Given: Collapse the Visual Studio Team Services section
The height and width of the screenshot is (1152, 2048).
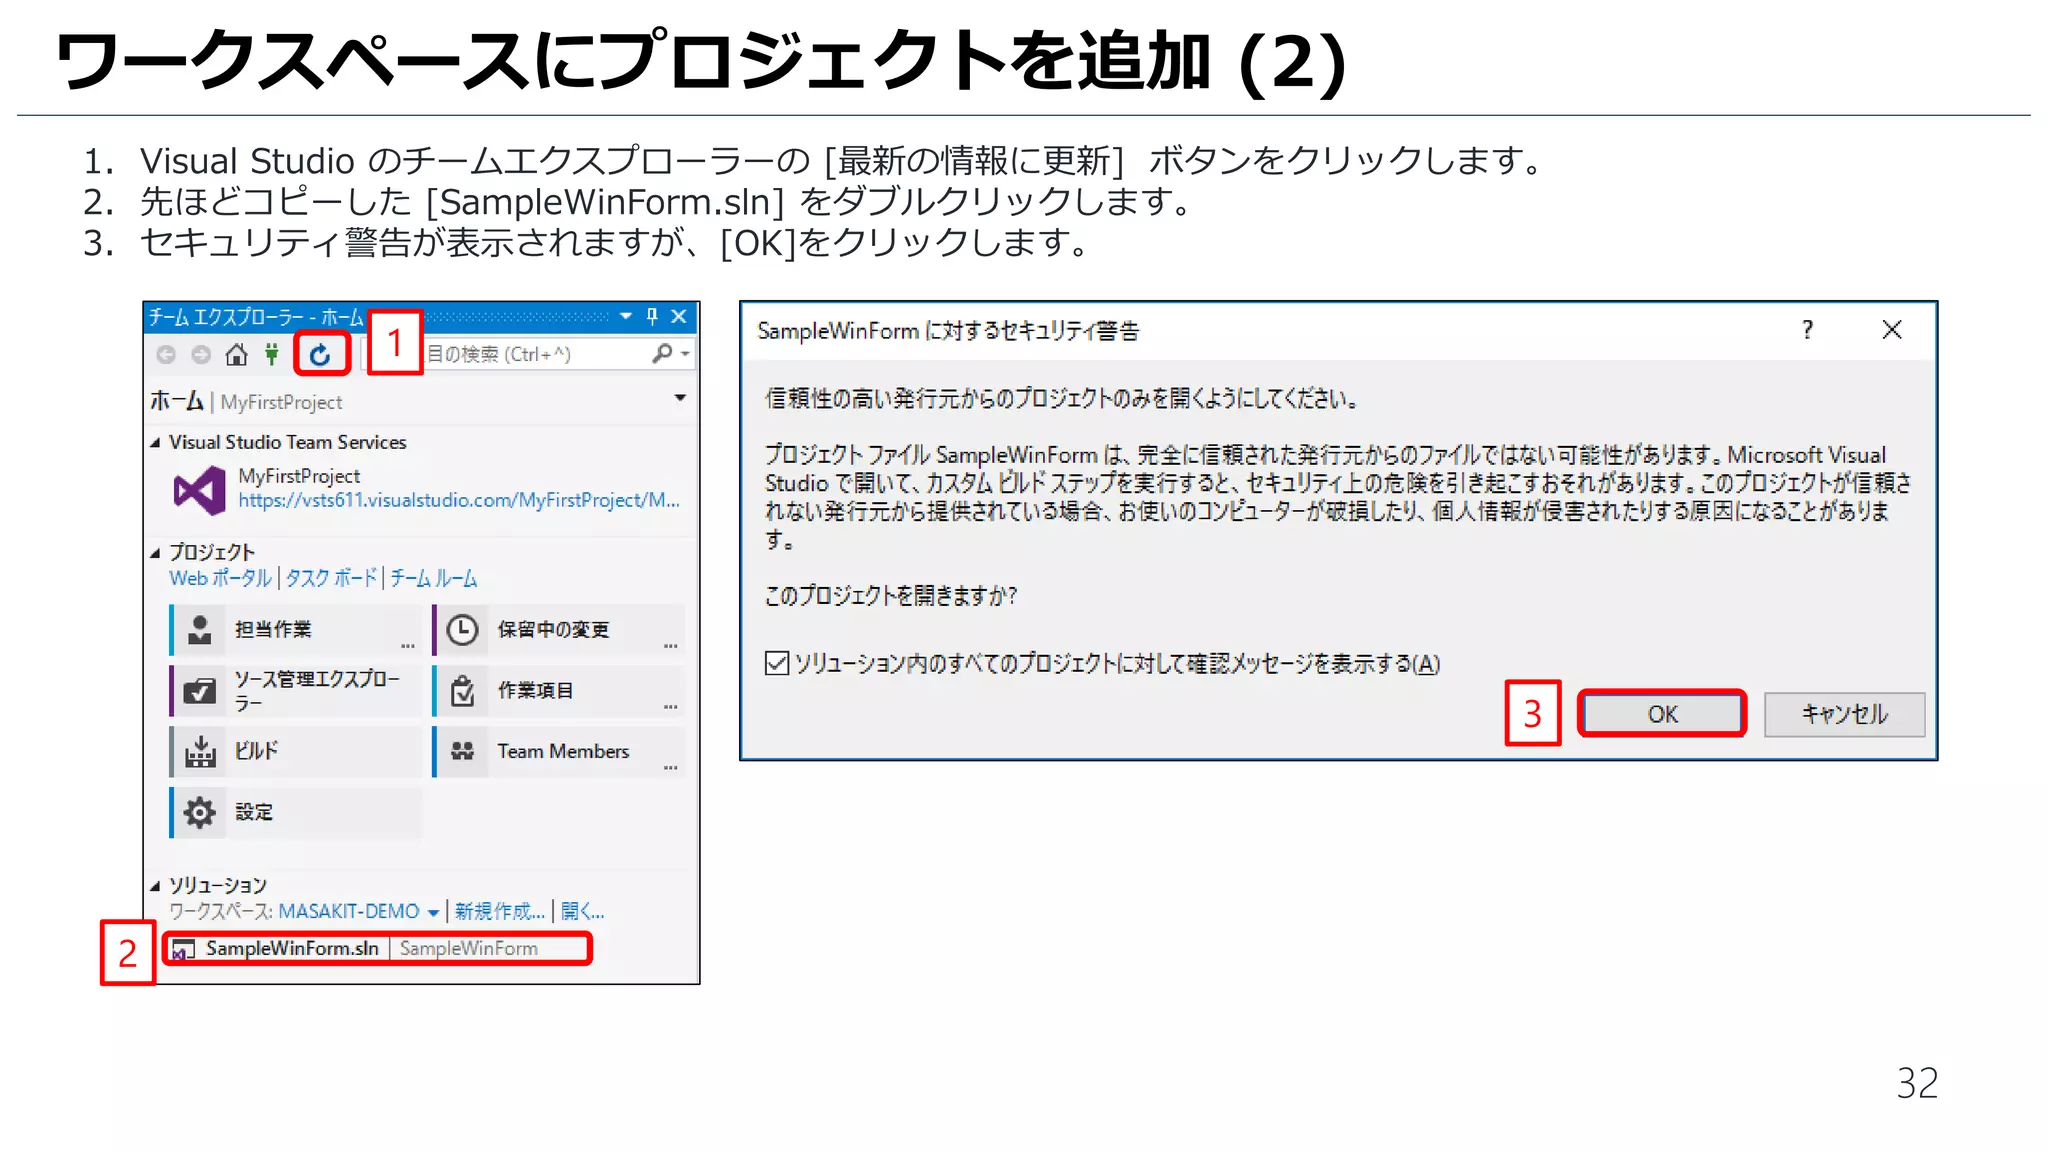Looking at the screenshot, I should coord(155,443).
